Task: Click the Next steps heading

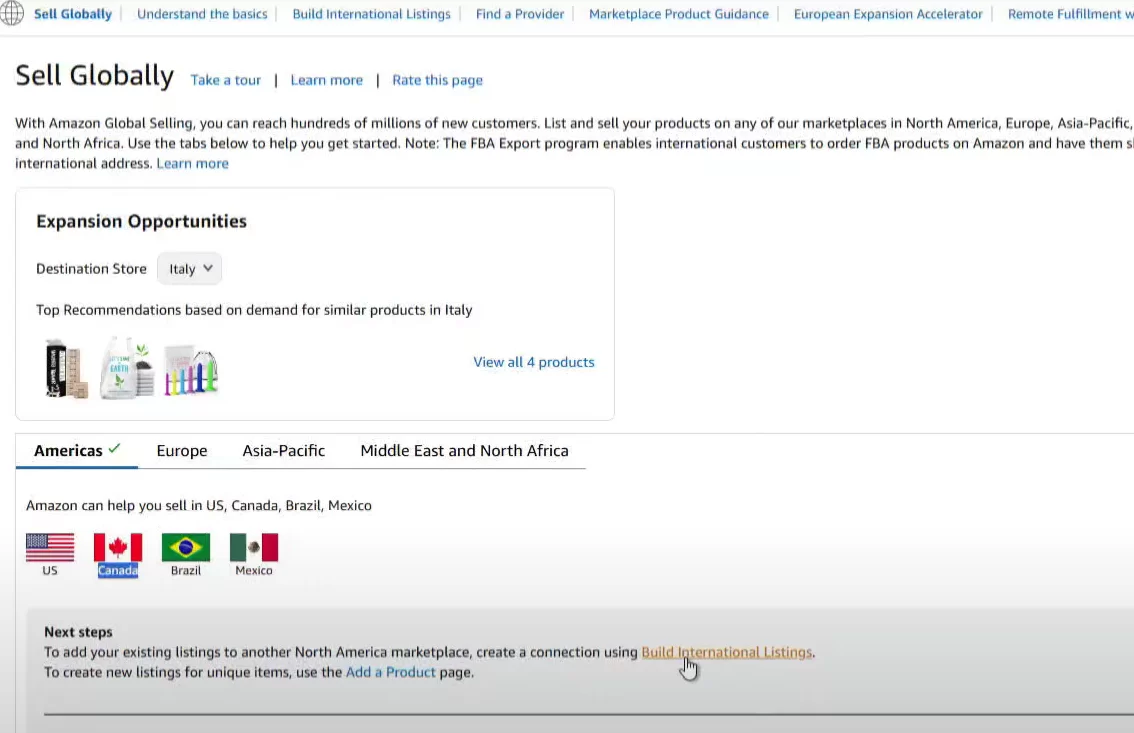Action: pos(78,632)
